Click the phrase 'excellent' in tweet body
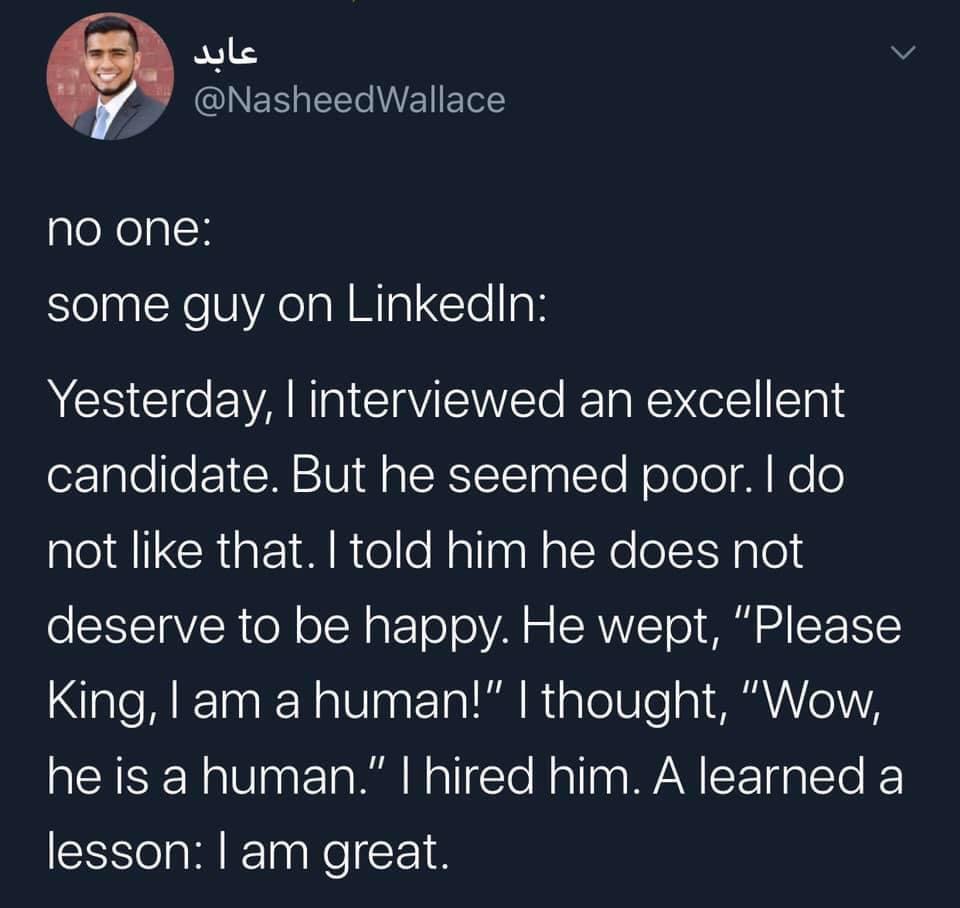The height and width of the screenshot is (908, 960). pyautogui.click(x=746, y=400)
